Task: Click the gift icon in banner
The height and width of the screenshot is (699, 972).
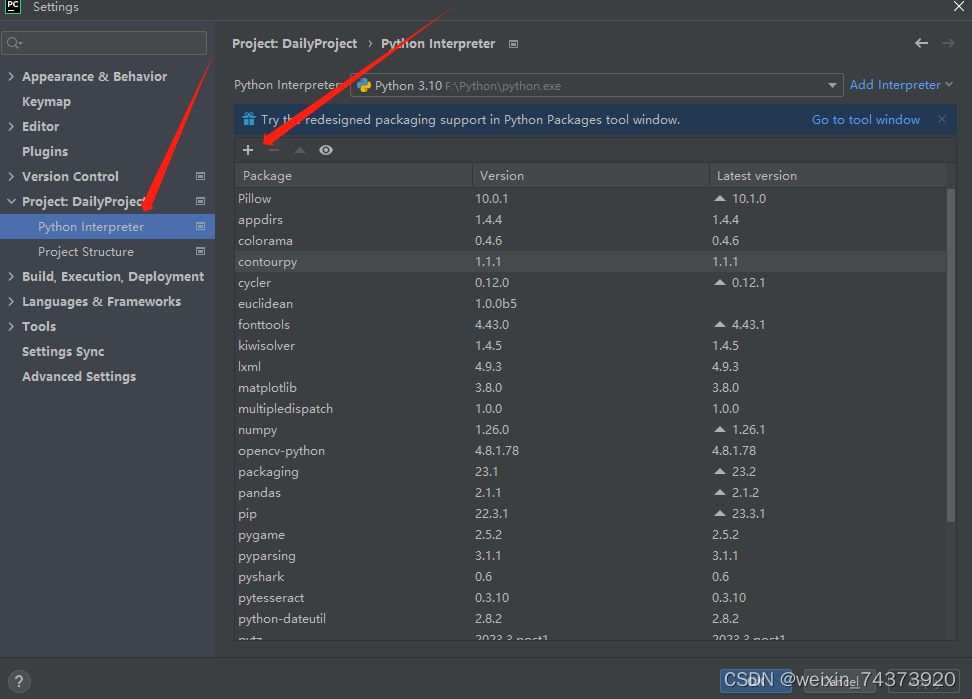Action: (249, 119)
